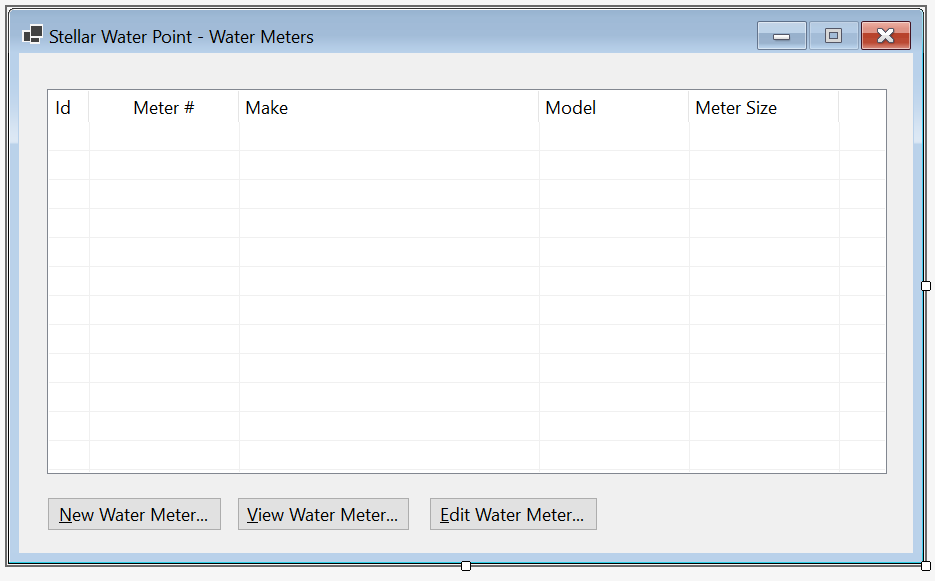This screenshot has width=935, height=581.
Task: Close the Water Meters window
Action: [886, 36]
